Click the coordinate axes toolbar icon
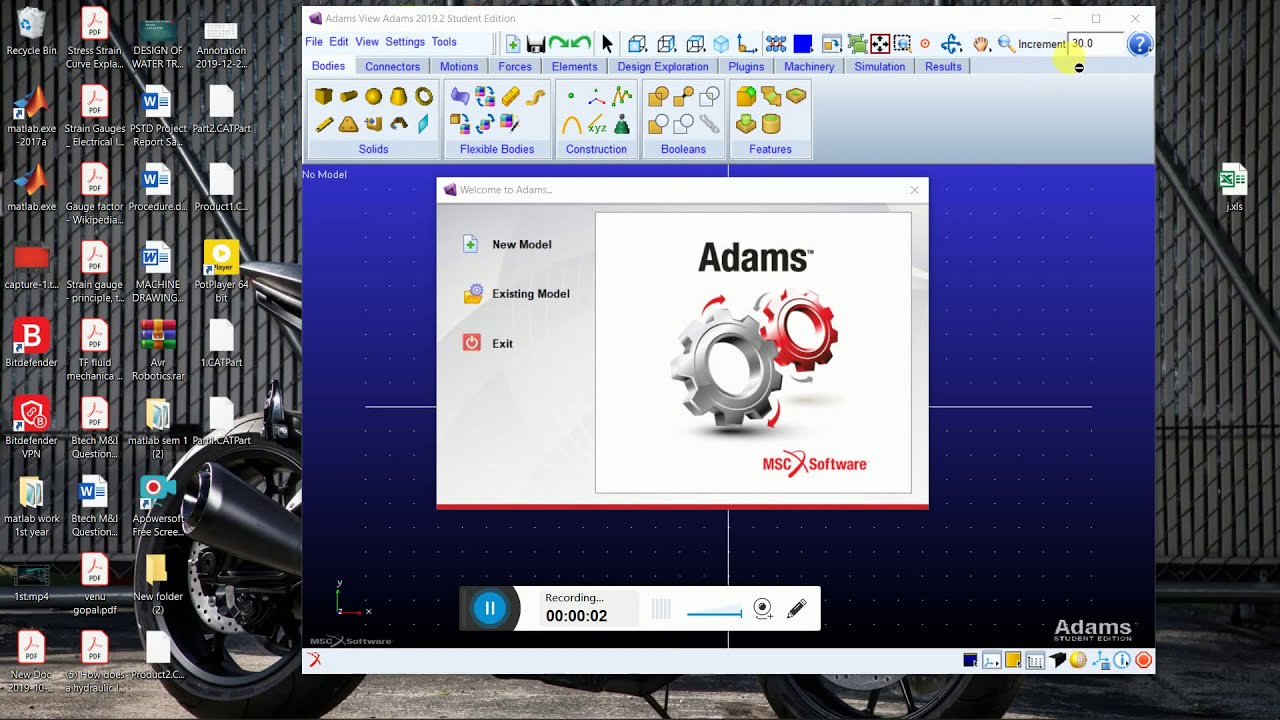Screen dimensions: 1280x720 (746, 44)
